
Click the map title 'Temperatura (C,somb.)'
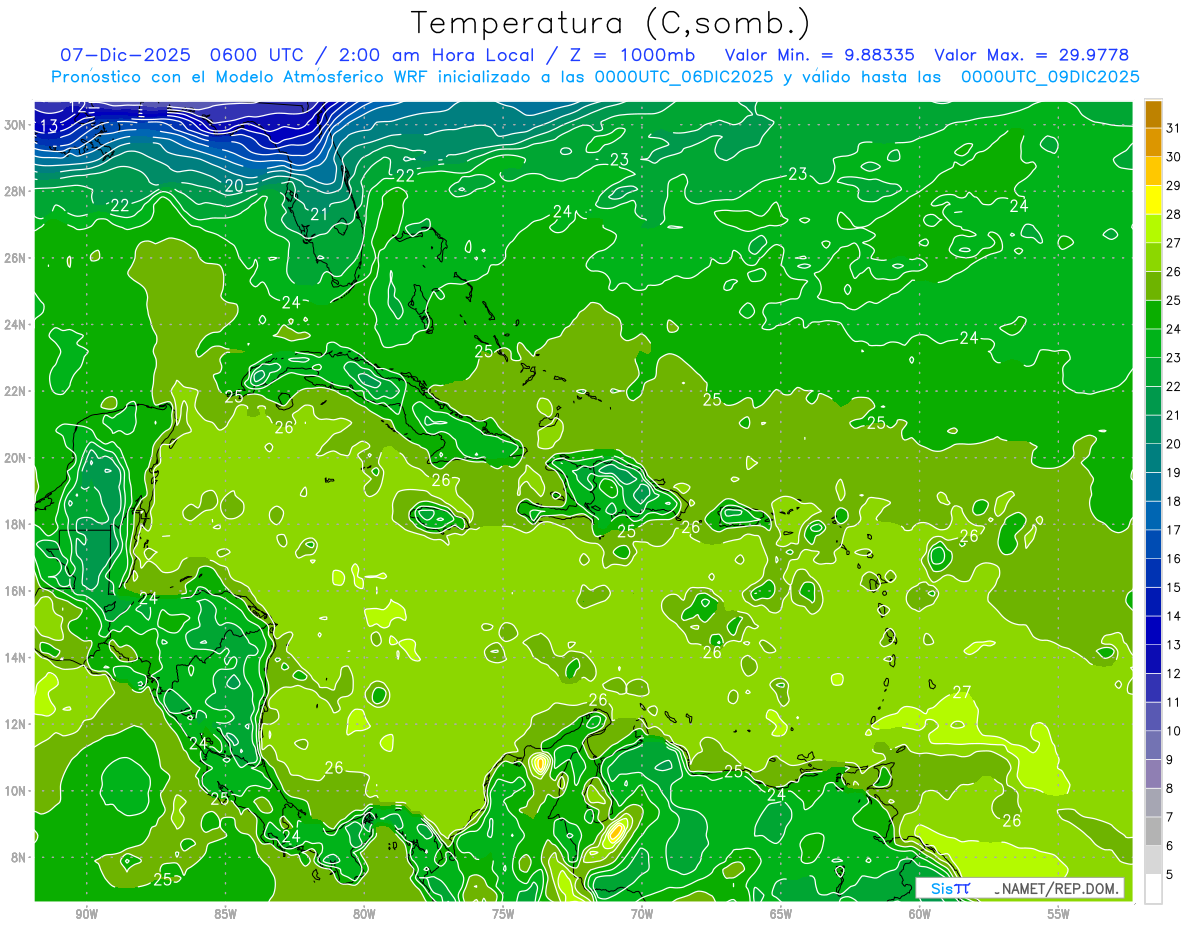pyautogui.click(x=611, y=23)
